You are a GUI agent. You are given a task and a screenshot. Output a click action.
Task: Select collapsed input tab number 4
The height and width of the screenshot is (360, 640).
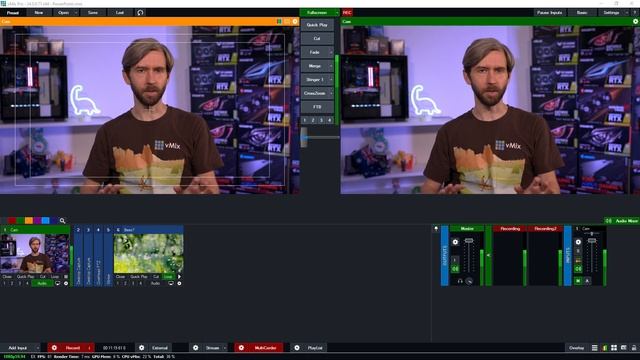pyautogui.click(x=98, y=256)
